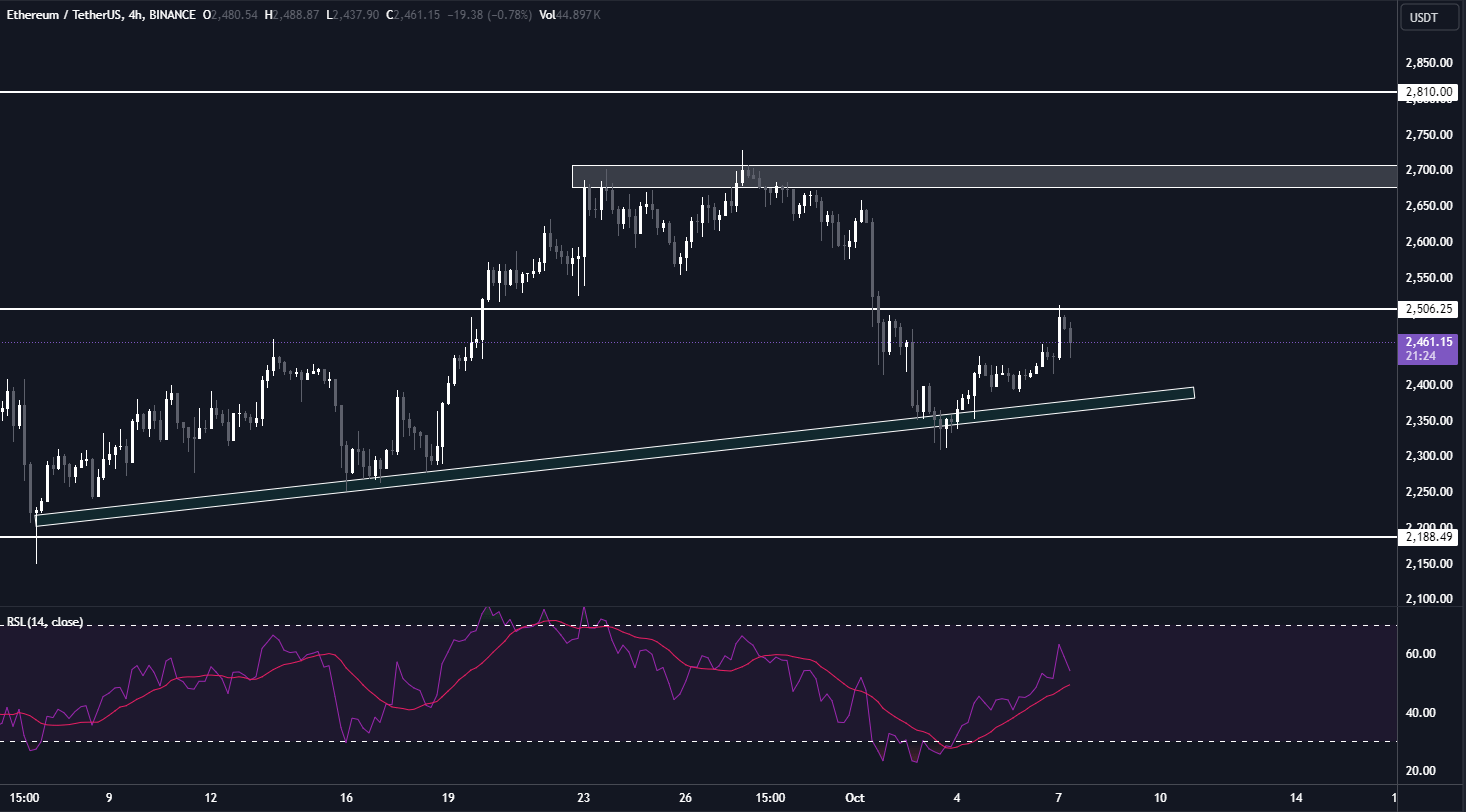The height and width of the screenshot is (812, 1466).
Task: Click the 26 date label on the time axis
Action: tap(685, 798)
